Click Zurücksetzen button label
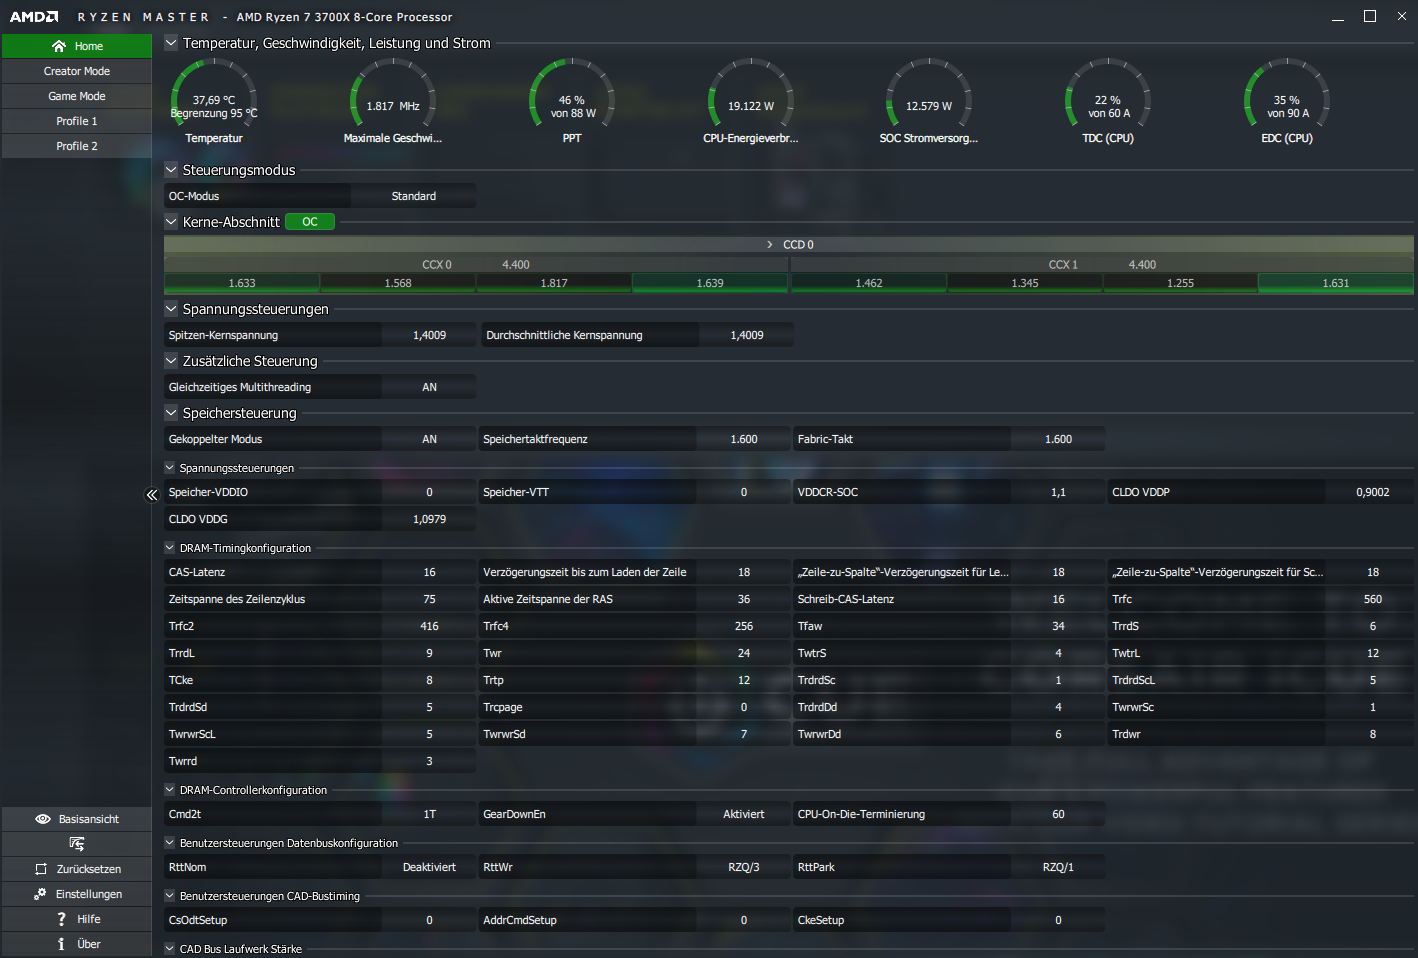Image resolution: width=1418 pixels, height=958 pixels. 89,869
